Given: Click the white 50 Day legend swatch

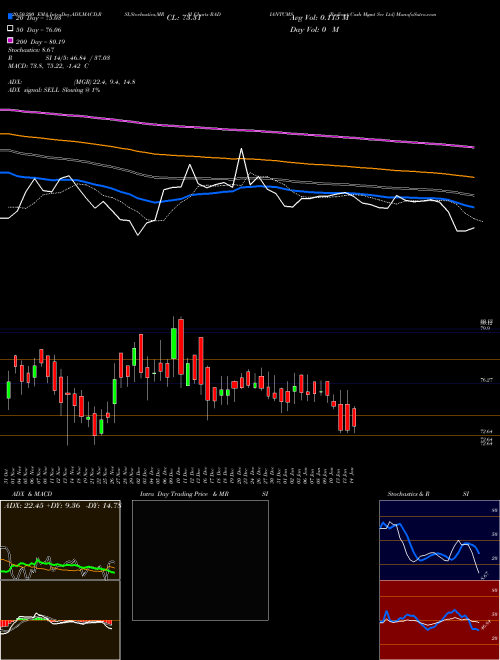Looking at the screenshot, I should pos(10,29).
